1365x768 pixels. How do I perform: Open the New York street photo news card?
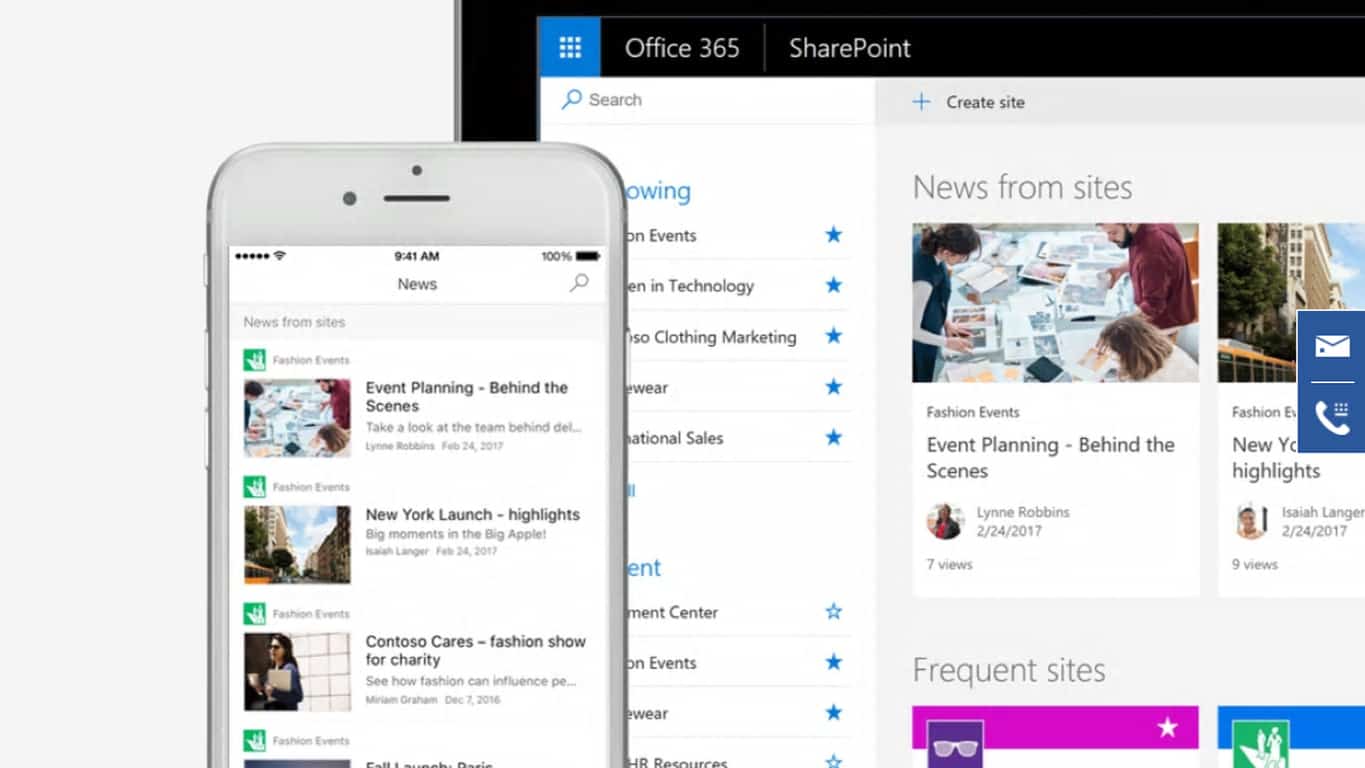(x=1291, y=302)
